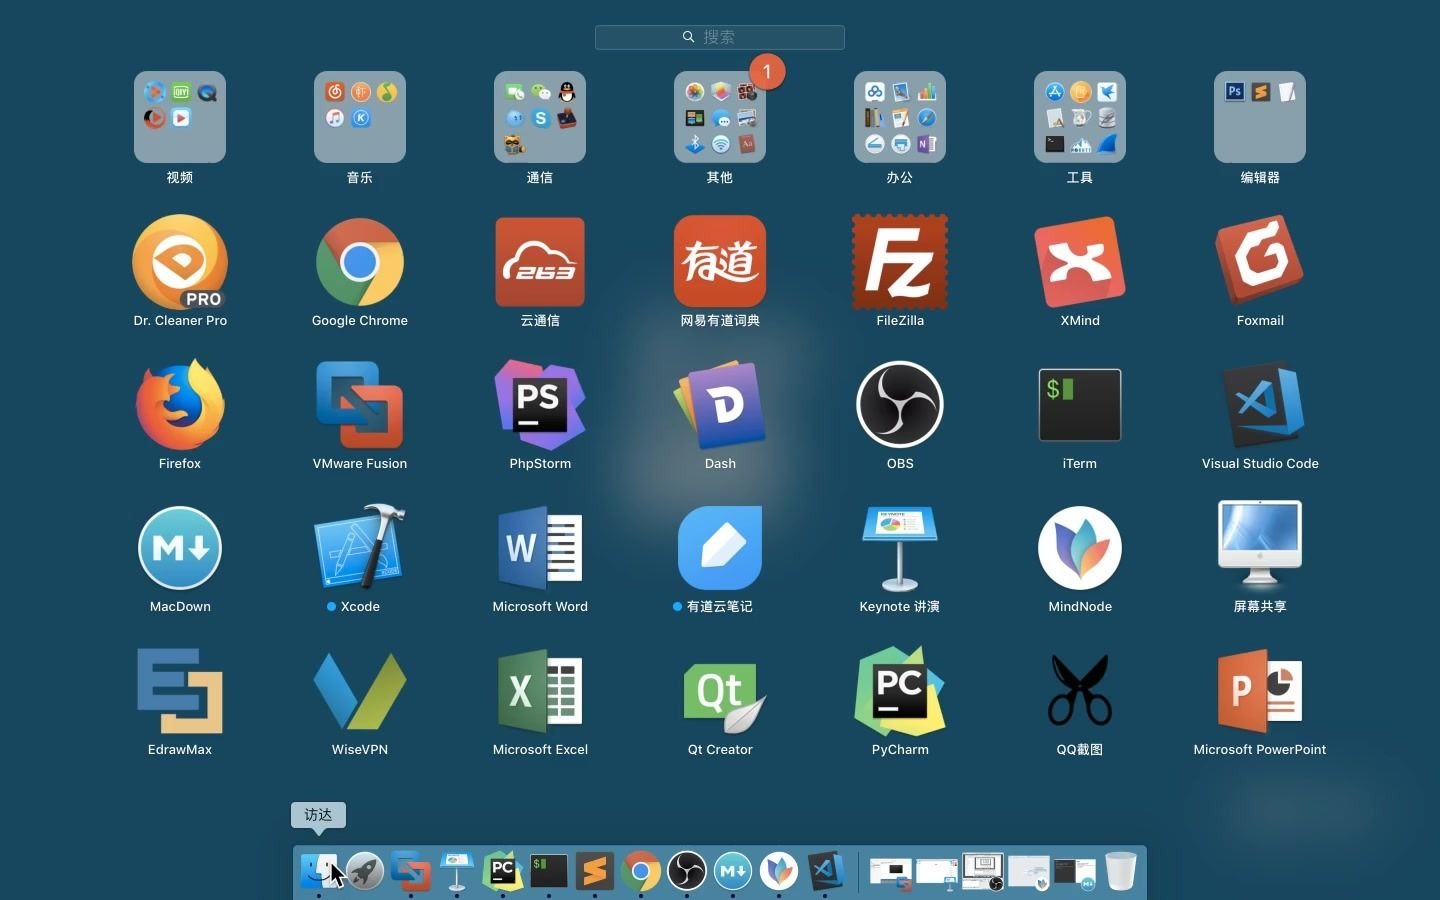1440x900 pixels.
Task: Open Microsoft Excel
Action: click(540, 691)
